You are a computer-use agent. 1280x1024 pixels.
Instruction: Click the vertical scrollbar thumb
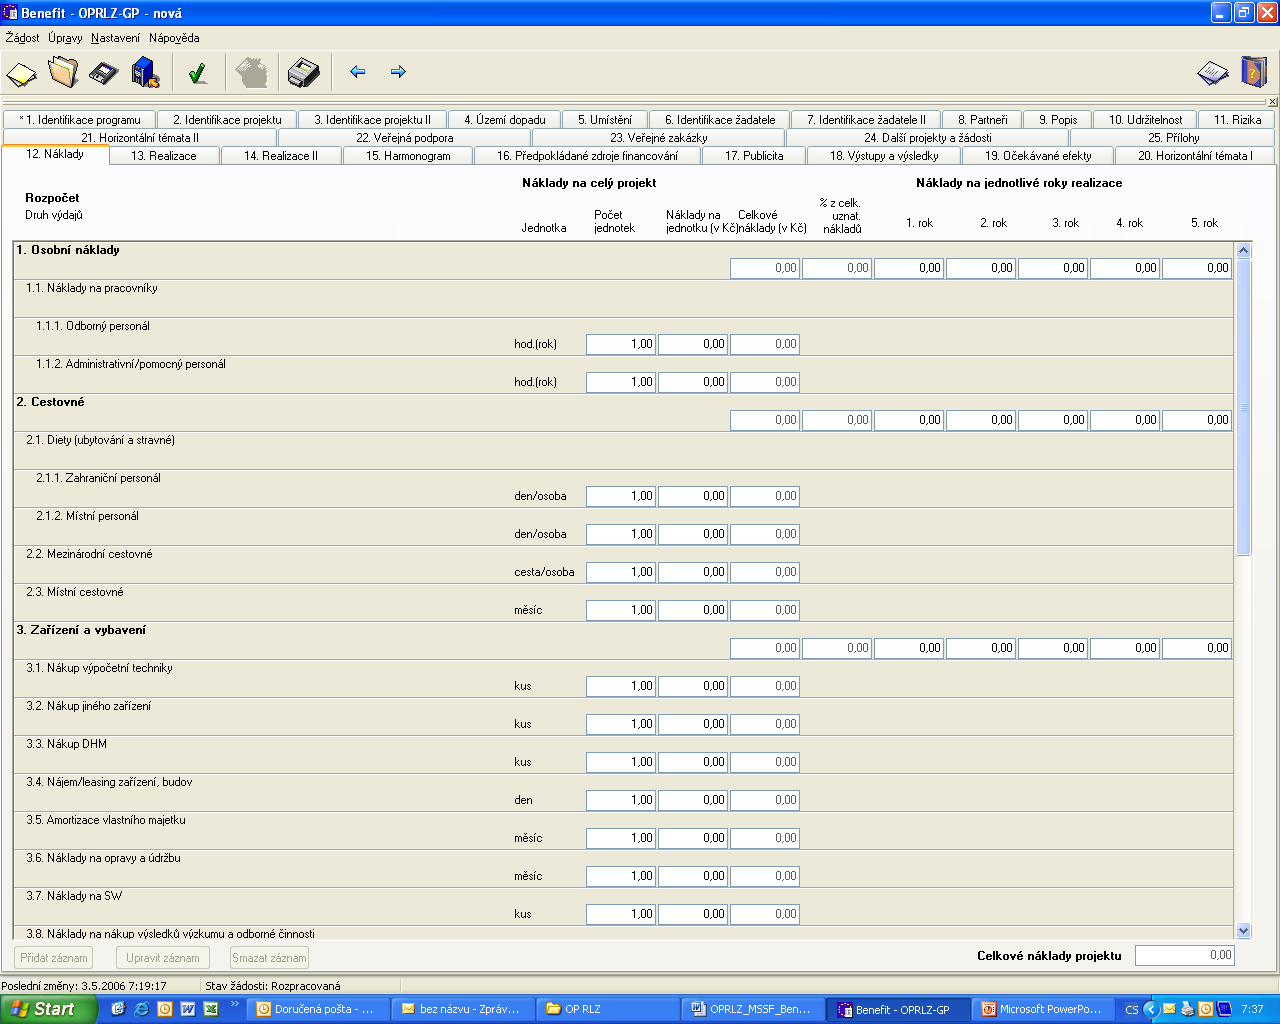pos(1244,407)
